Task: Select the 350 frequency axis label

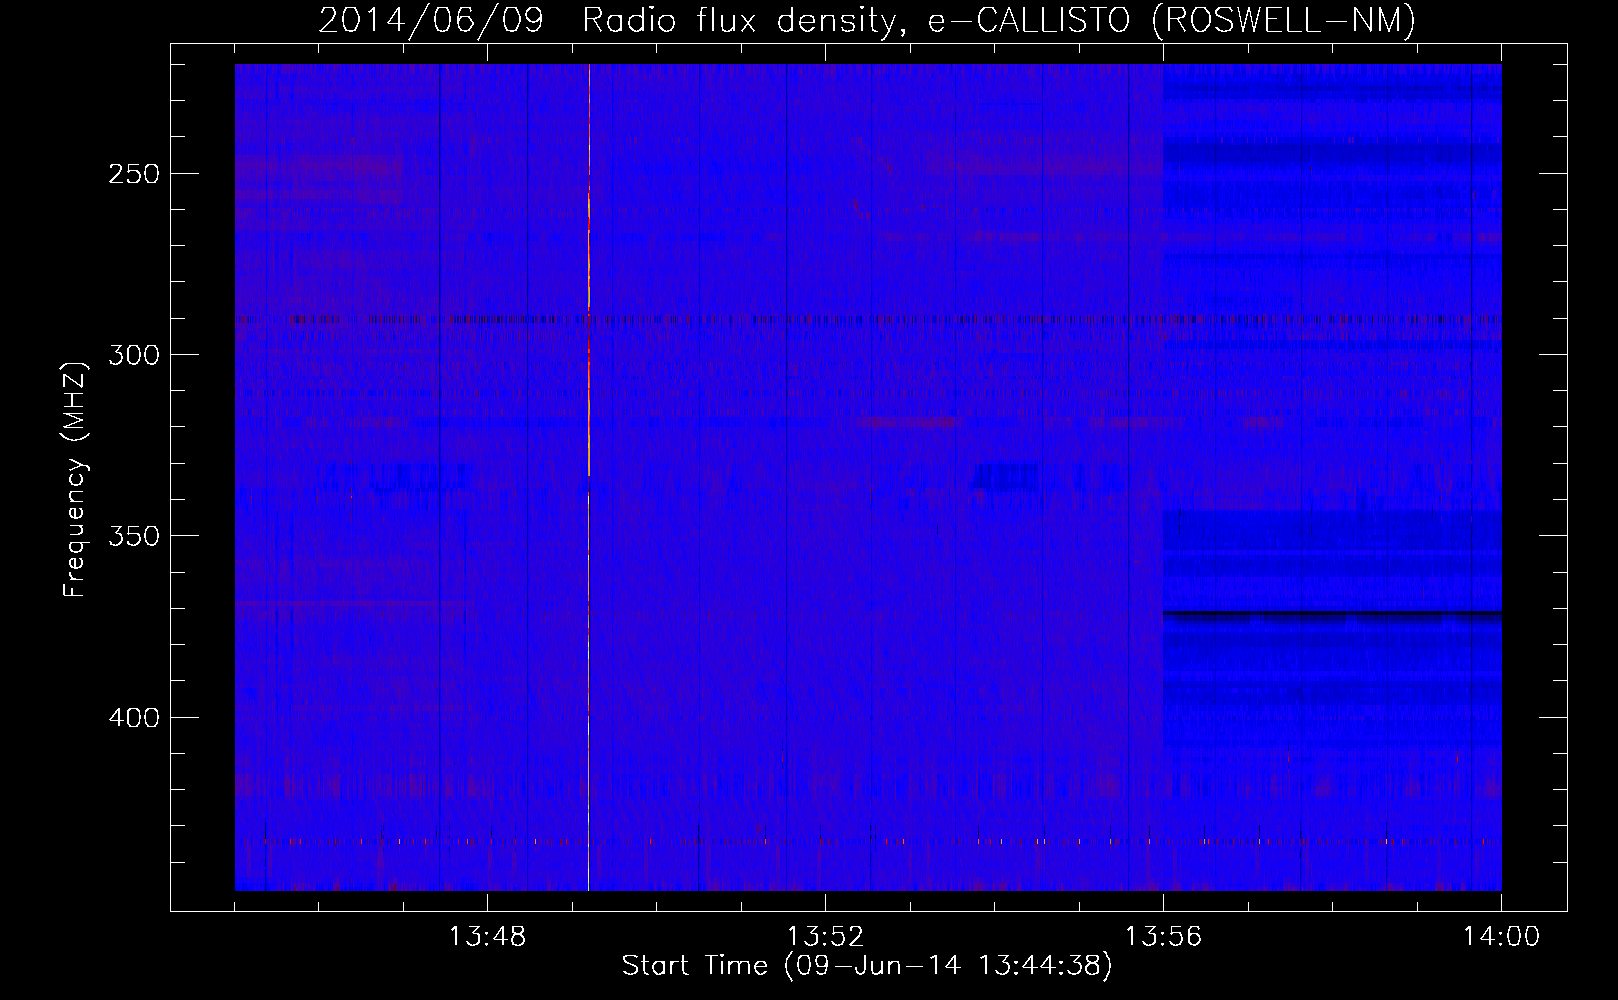Action: coord(134,536)
